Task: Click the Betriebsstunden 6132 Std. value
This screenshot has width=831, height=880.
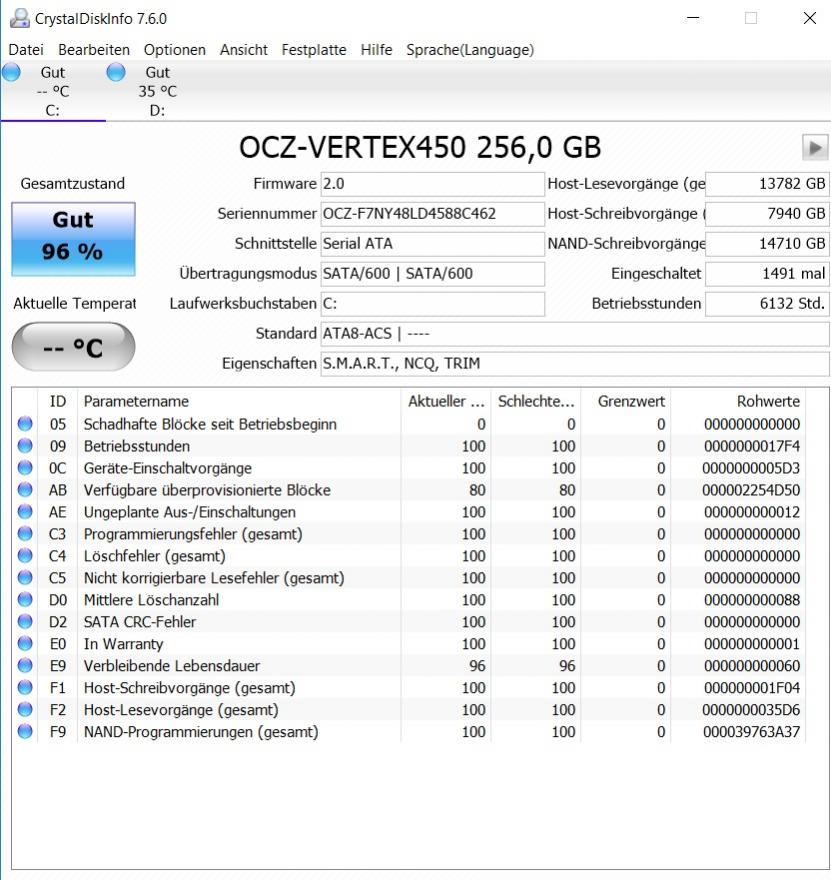Action: [x=767, y=304]
